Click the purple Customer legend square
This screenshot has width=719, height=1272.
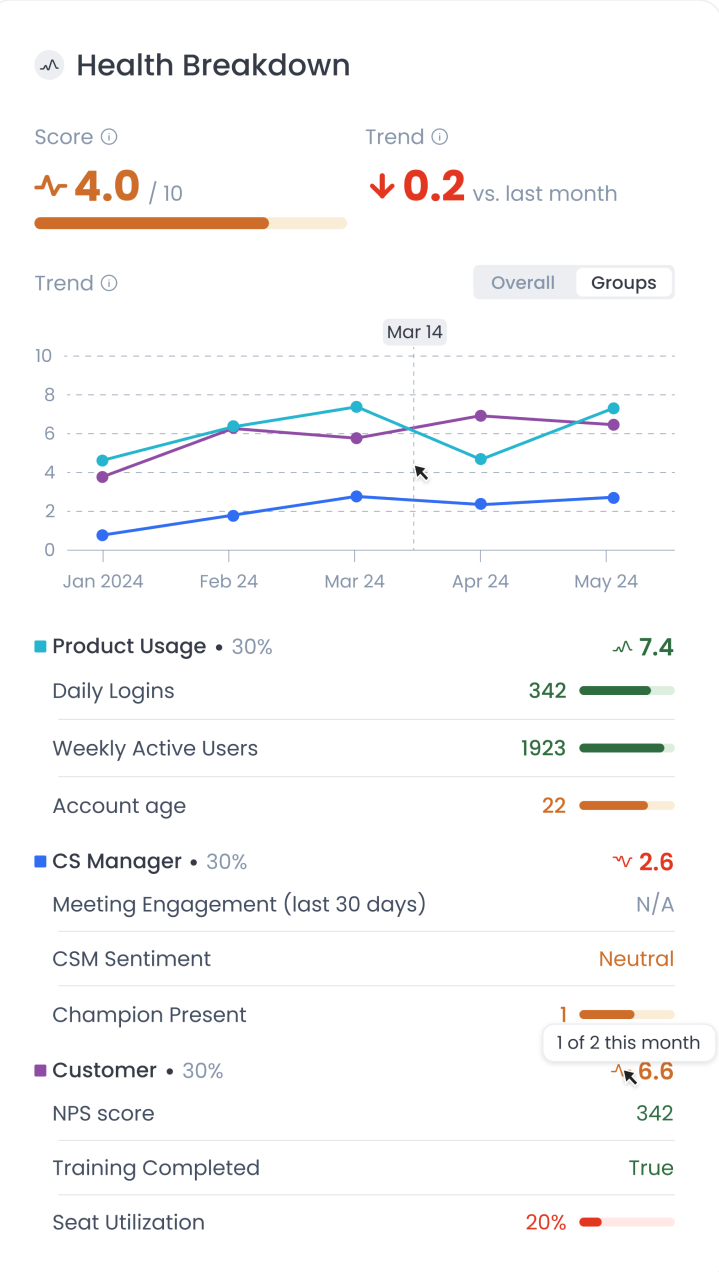coord(40,1070)
